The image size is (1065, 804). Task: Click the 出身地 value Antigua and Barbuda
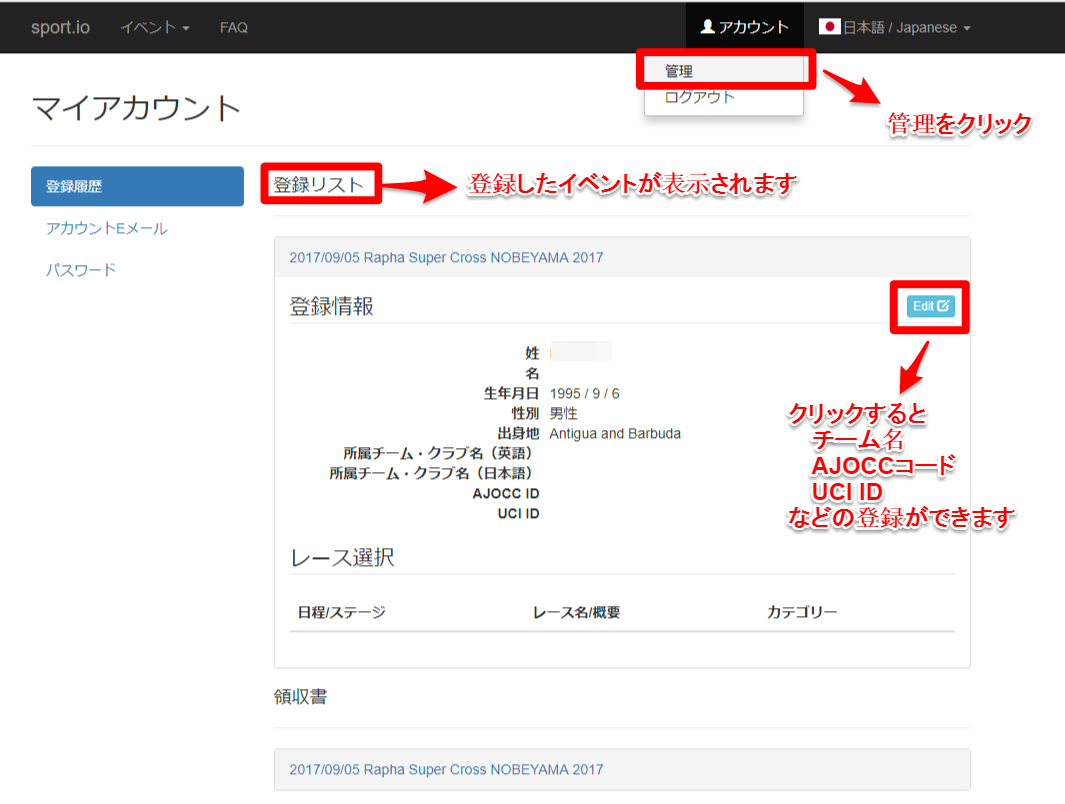(615, 433)
